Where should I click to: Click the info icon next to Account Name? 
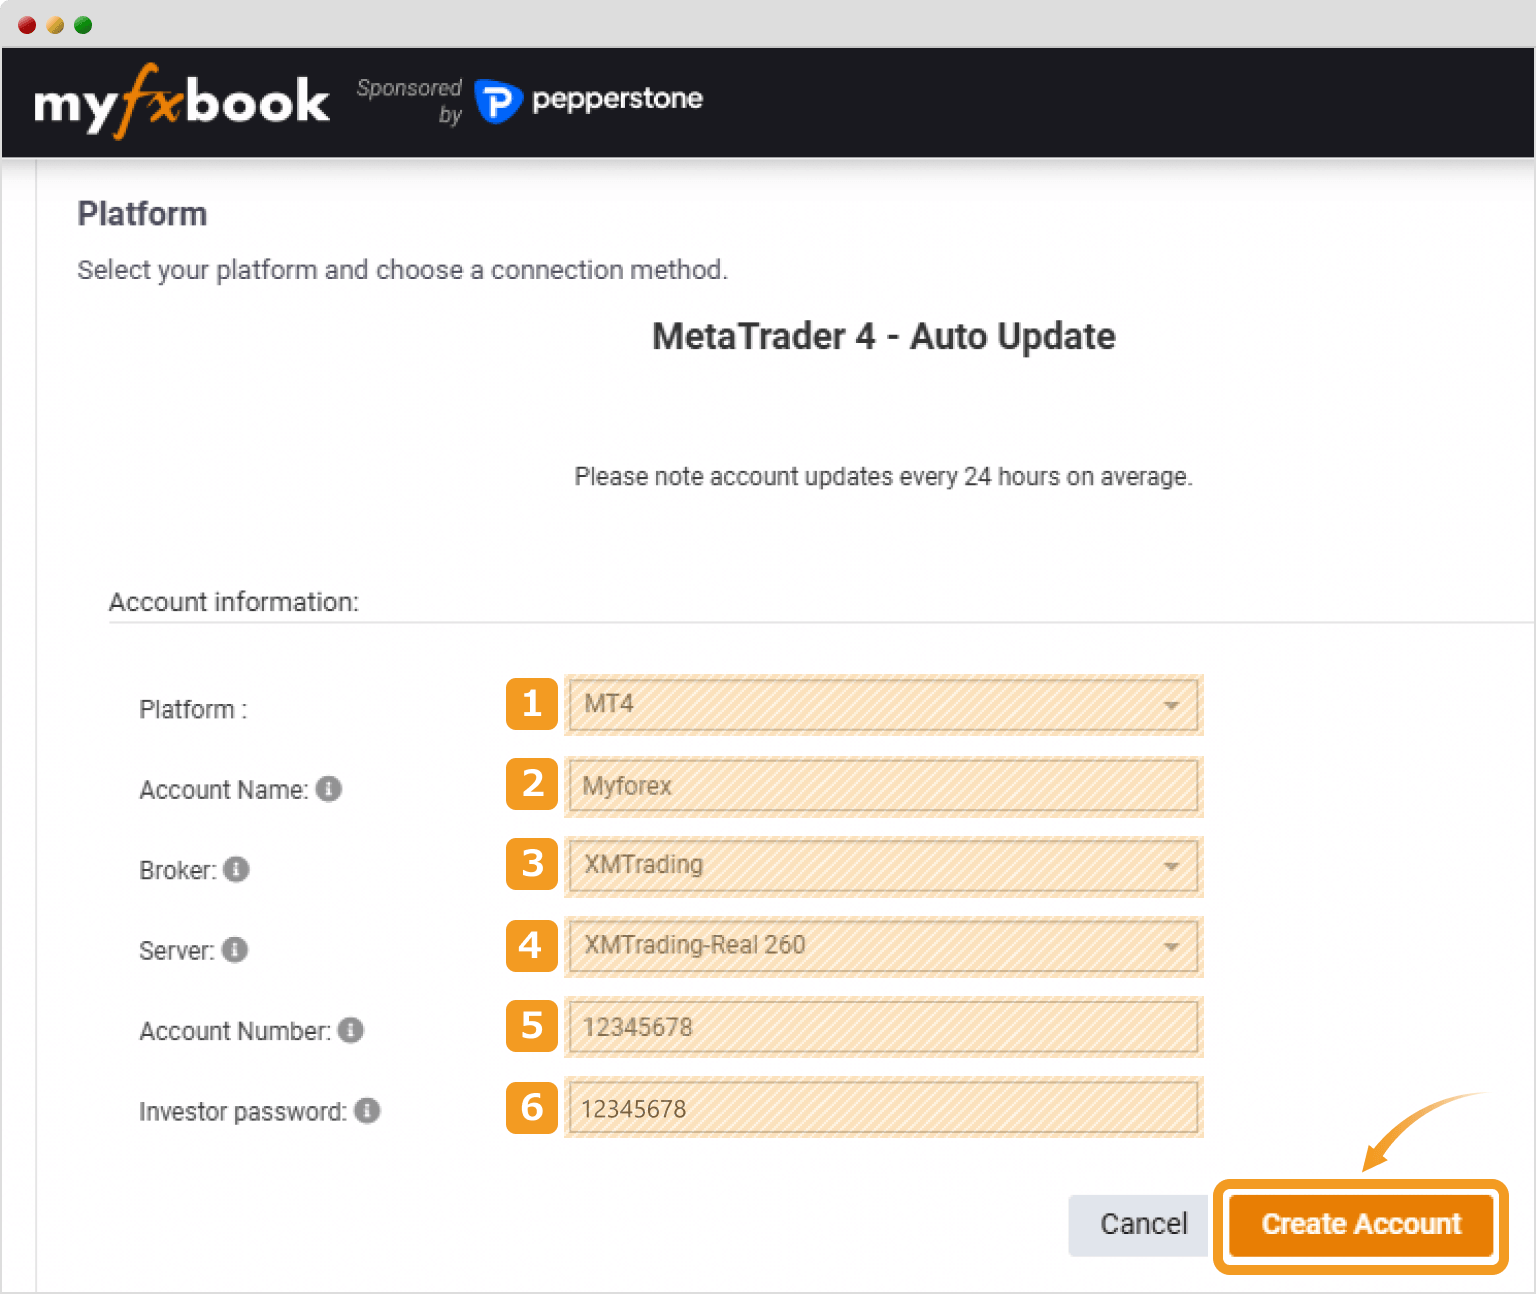[329, 789]
